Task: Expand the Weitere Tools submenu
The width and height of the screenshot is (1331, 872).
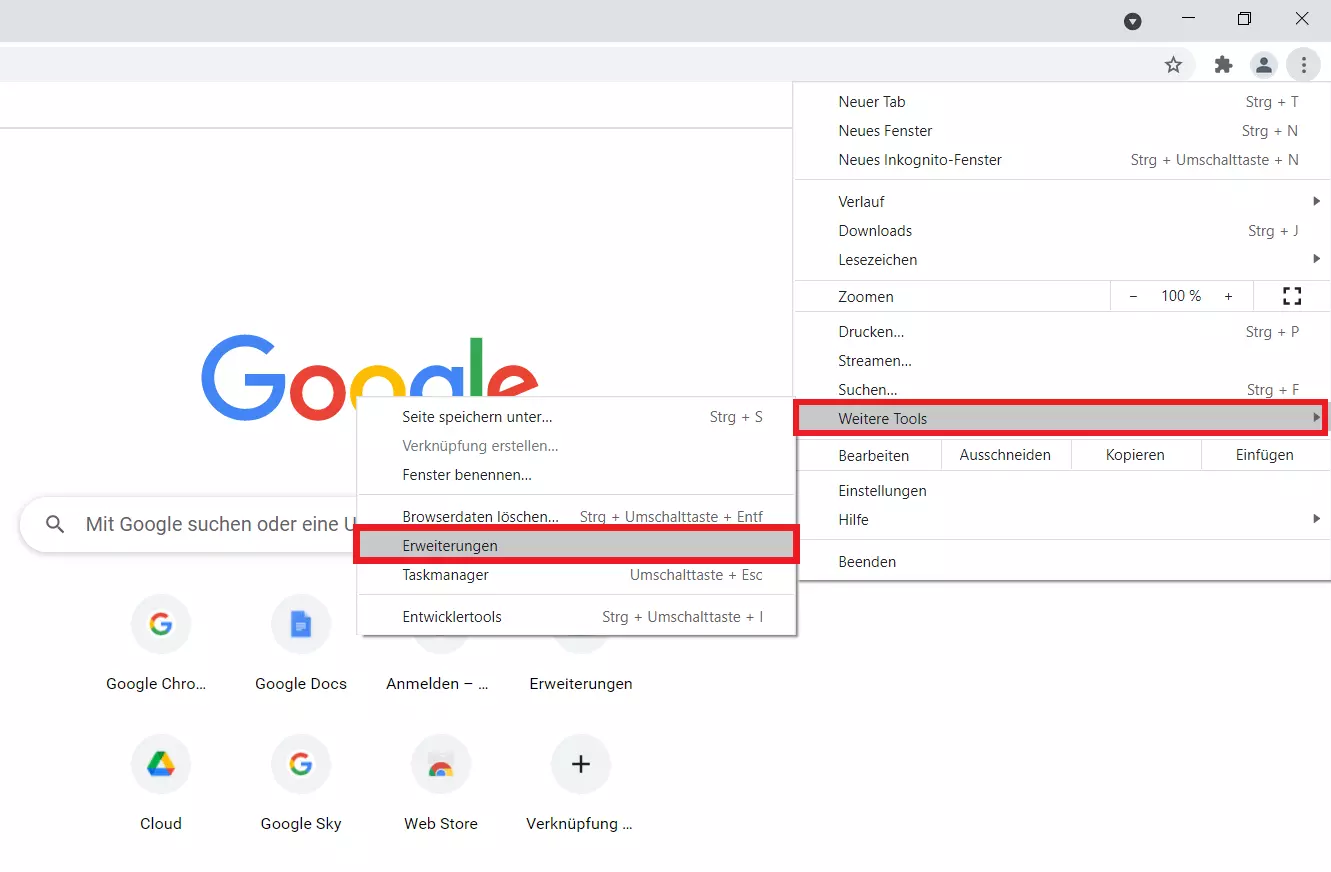Action: pos(1062,418)
